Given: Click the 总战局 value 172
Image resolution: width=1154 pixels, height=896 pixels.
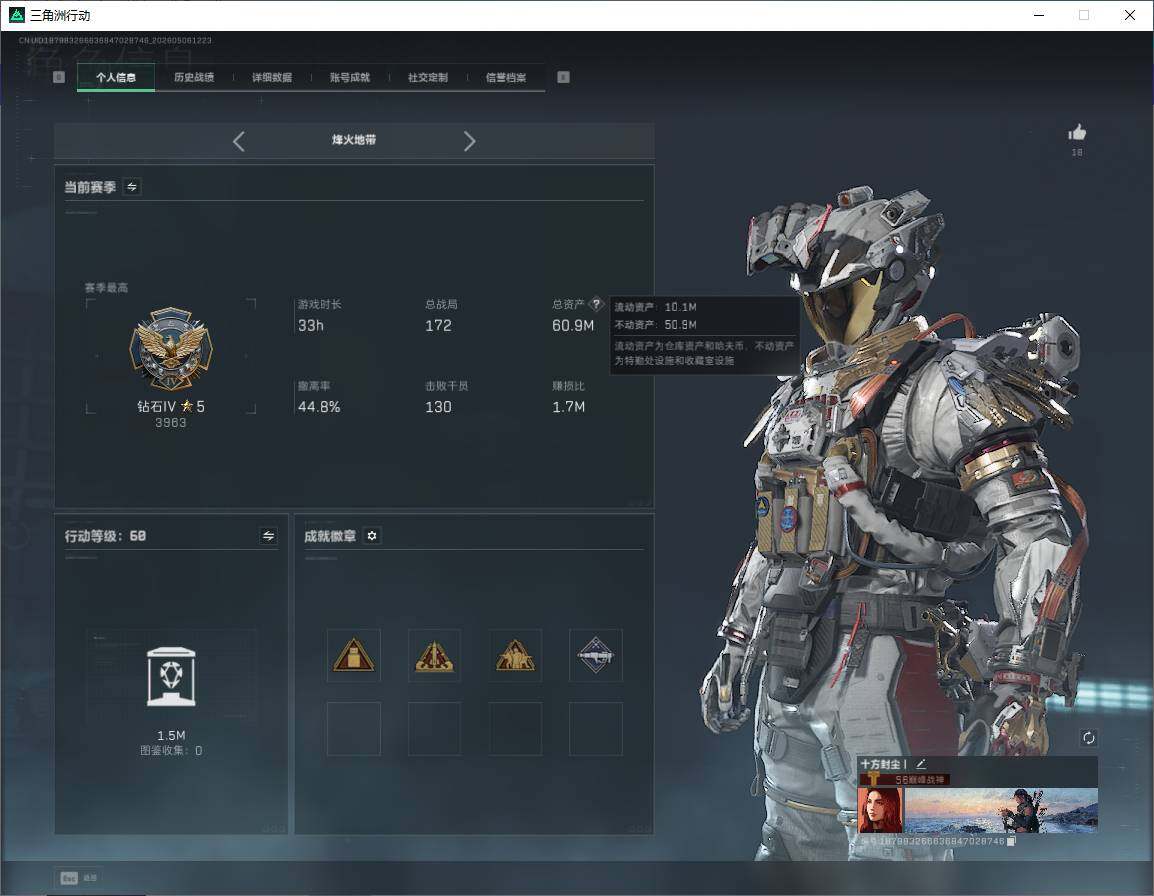Looking at the screenshot, I should pyautogui.click(x=438, y=325).
